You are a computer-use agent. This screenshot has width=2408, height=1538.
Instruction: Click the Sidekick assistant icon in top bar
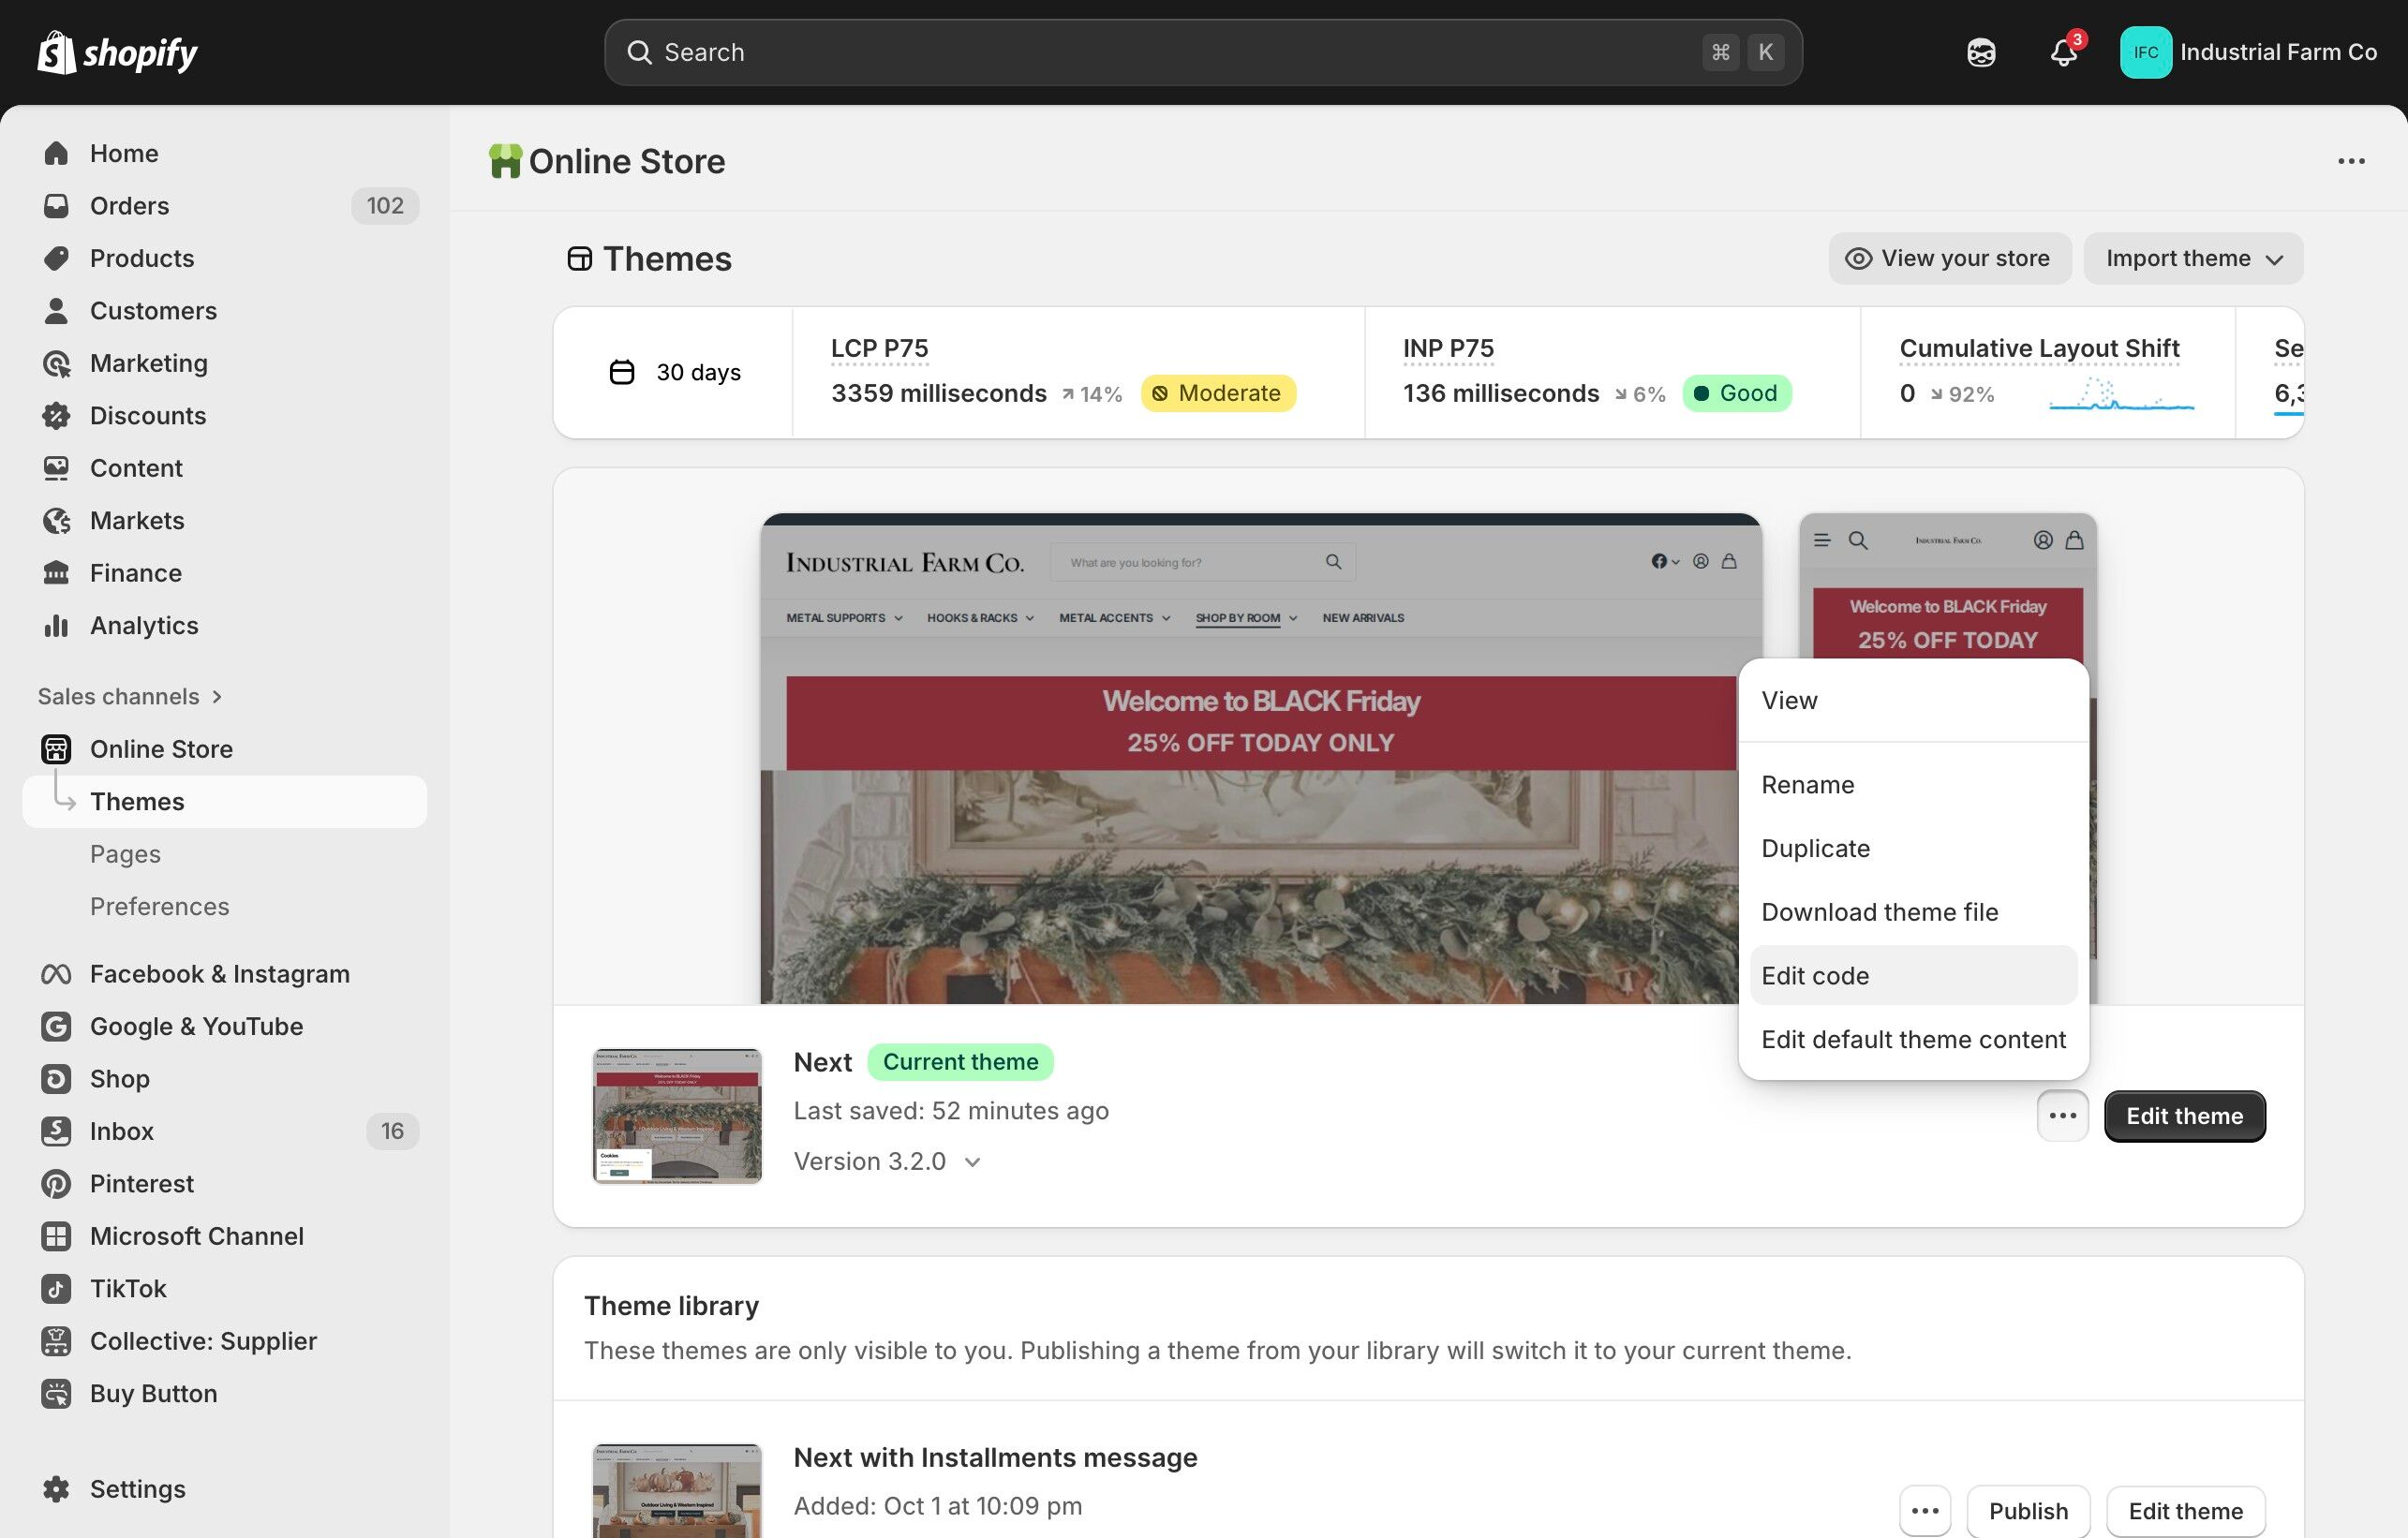pyautogui.click(x=1980, y=52)
